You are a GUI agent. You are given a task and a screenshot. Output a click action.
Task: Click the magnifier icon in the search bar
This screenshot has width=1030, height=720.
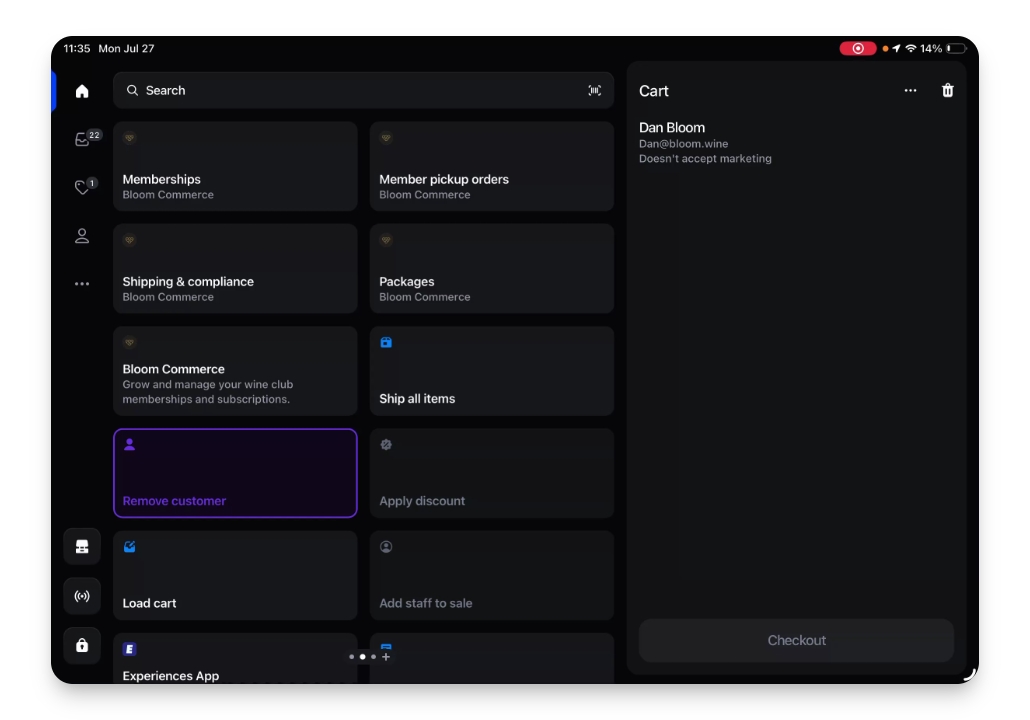132,91
